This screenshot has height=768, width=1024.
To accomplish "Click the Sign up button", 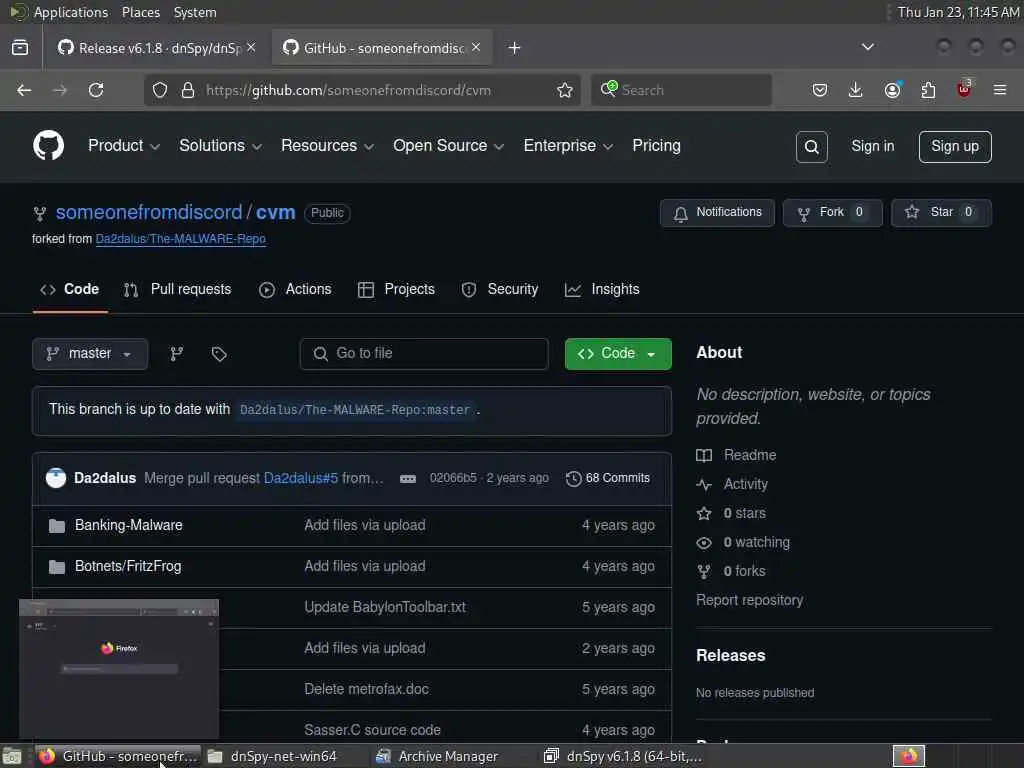I will 955,147.
